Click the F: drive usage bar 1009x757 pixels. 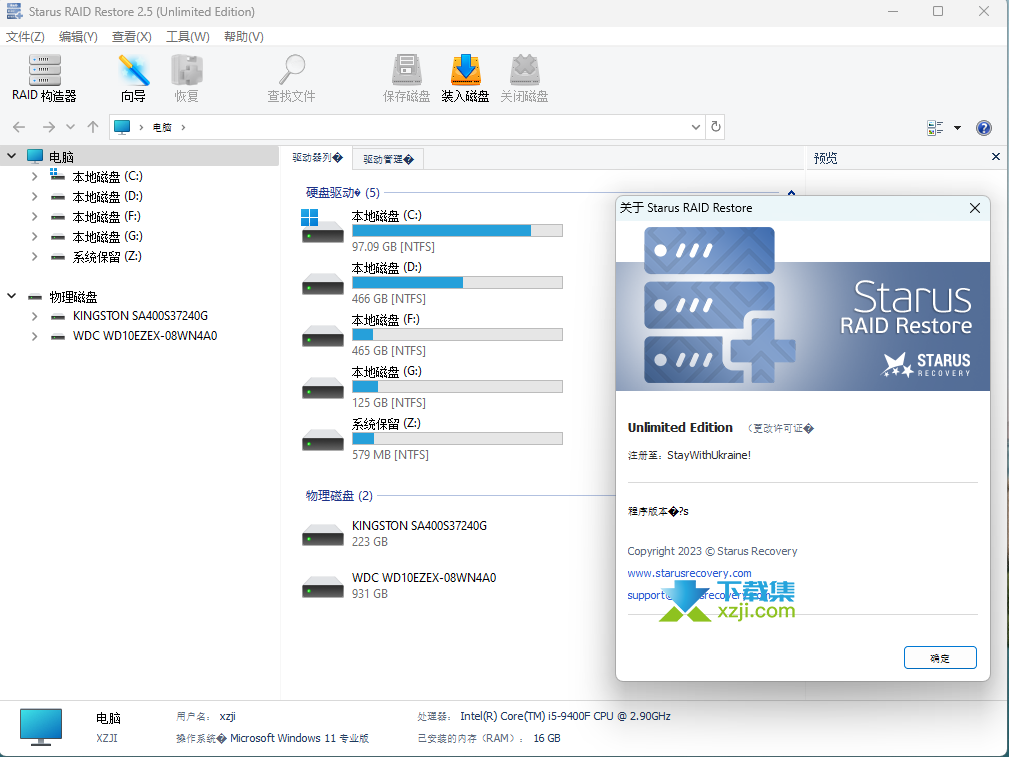click(x=458, y=335)
